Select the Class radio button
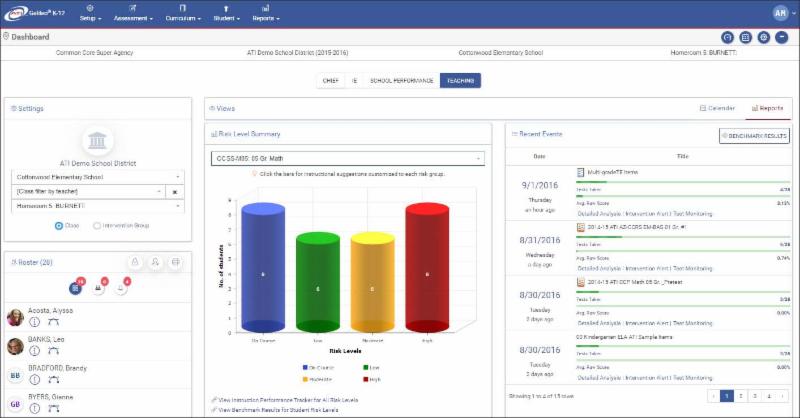The width and height of the screenshot is (800, 418). tap(59, 226)
